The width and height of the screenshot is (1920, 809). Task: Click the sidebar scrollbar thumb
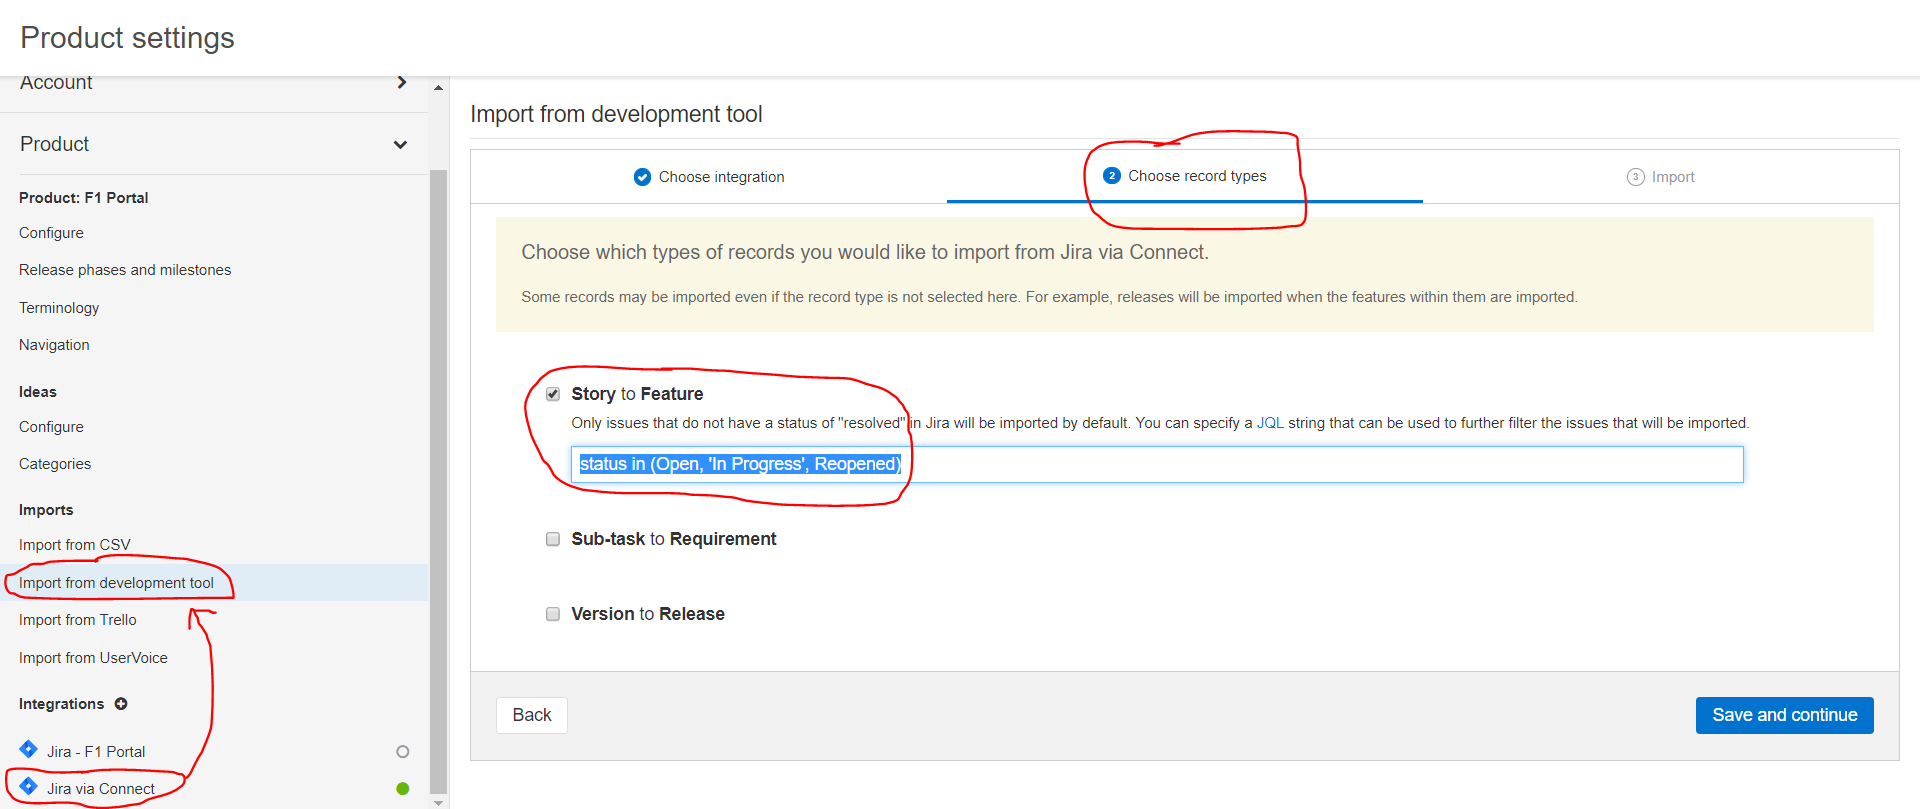tap(438, 480)
